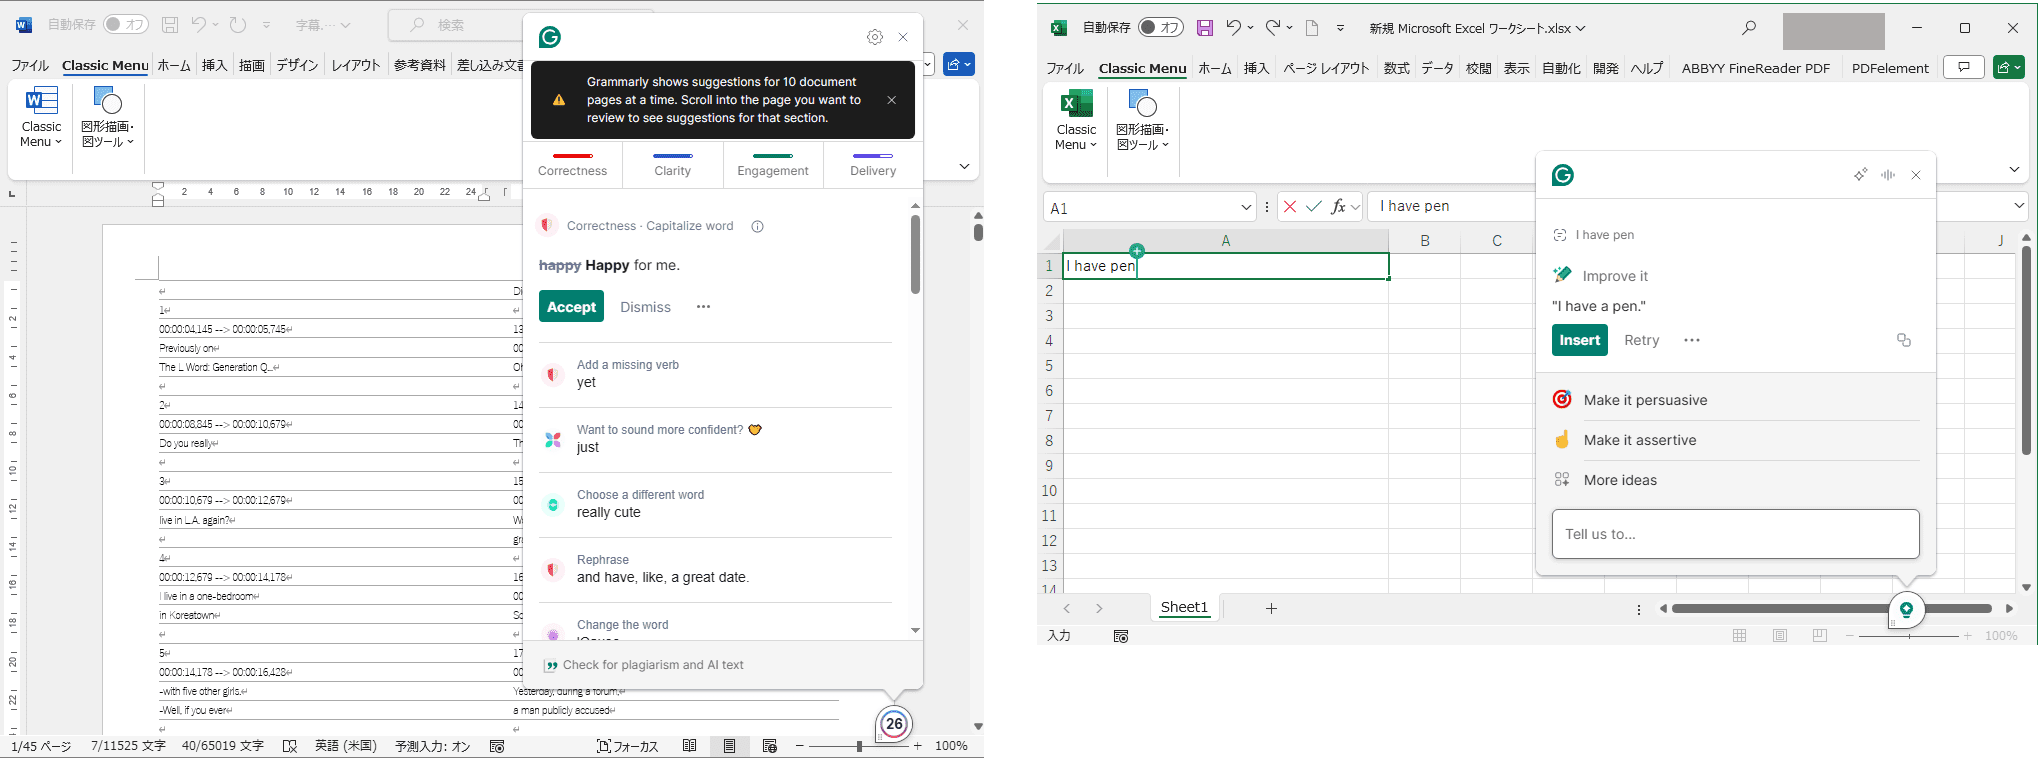Collapse the Word ribbon chevron
The height and width of the screenshot is (758, 2038).
[964, 167]
